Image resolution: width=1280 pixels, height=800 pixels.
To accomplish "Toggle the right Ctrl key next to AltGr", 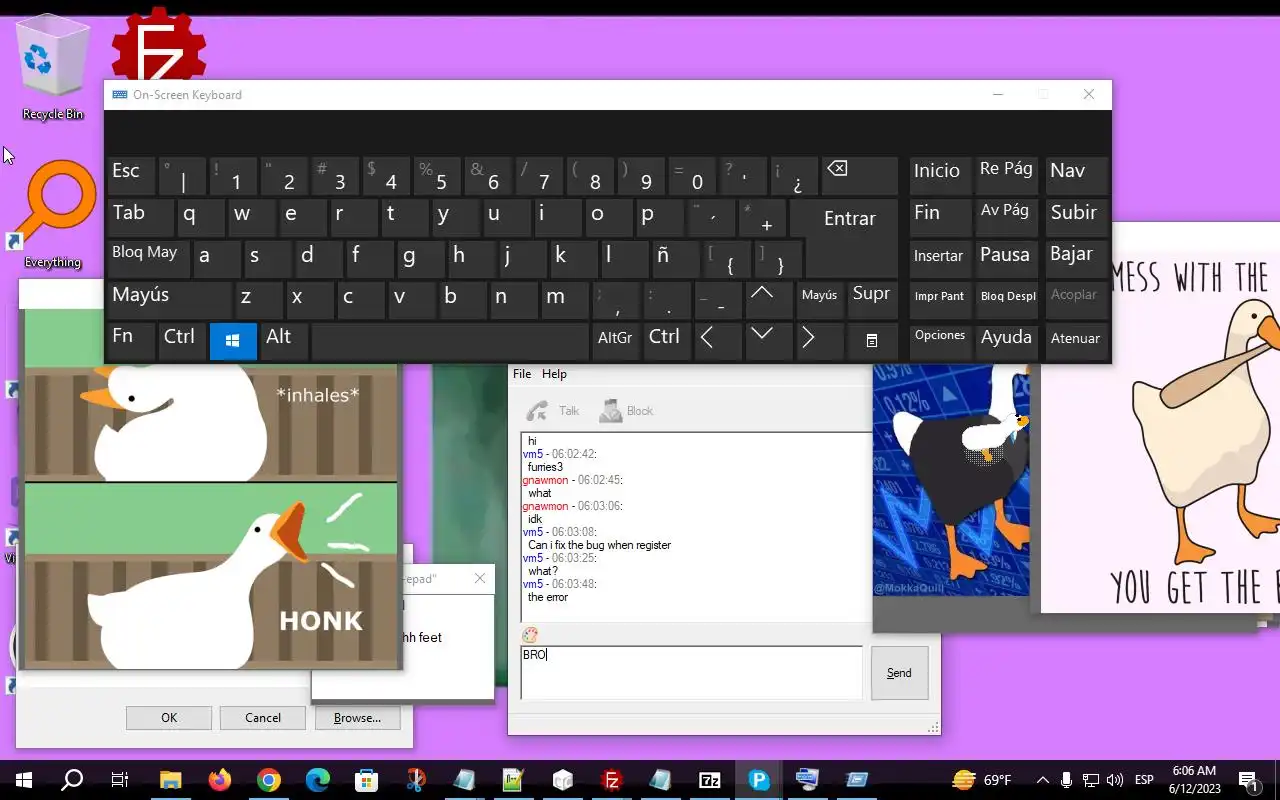I will [667, 340].
